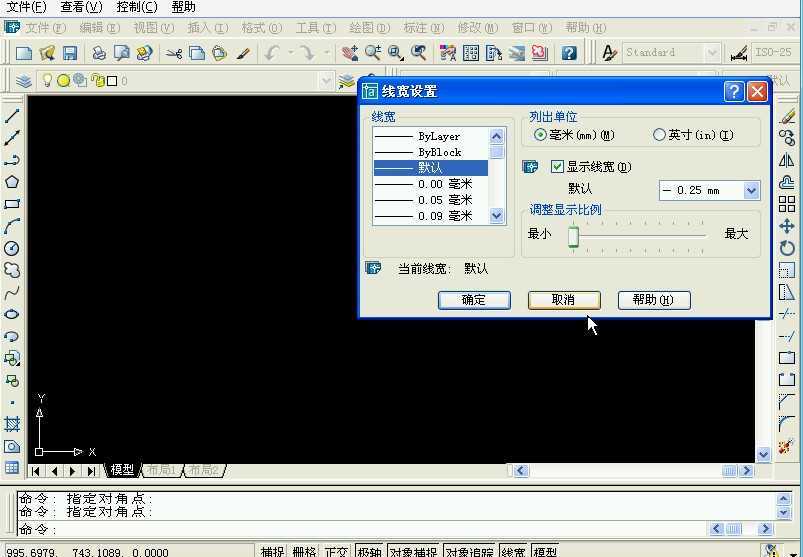803x557 pixels.
Task: Click the slider thumb for display scale
Action: [574, 236]
